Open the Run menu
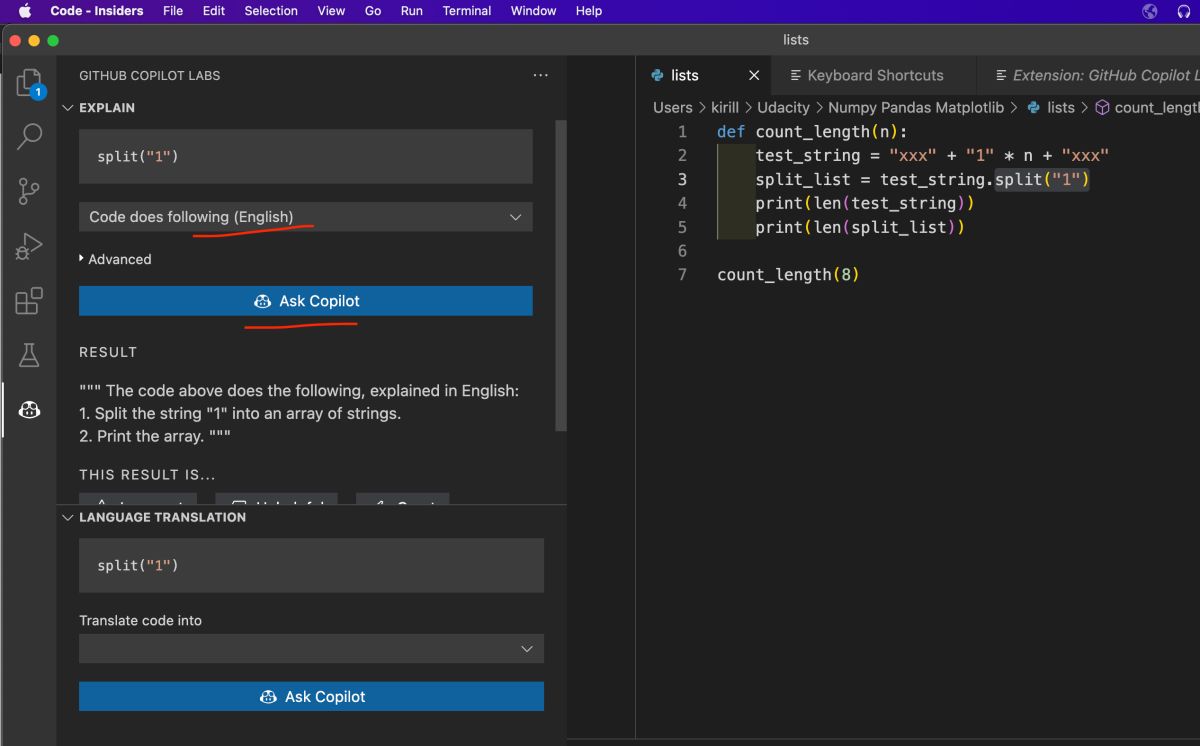 click(x=411, y=11)
